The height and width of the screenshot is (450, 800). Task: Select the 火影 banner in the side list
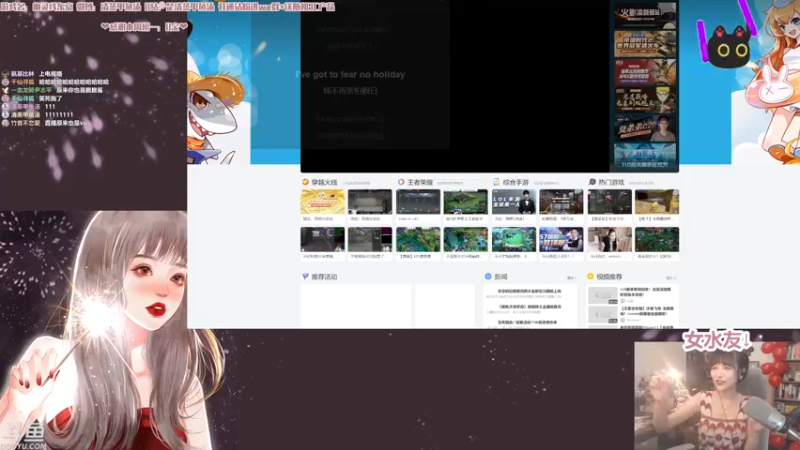(x=645, y=15)
